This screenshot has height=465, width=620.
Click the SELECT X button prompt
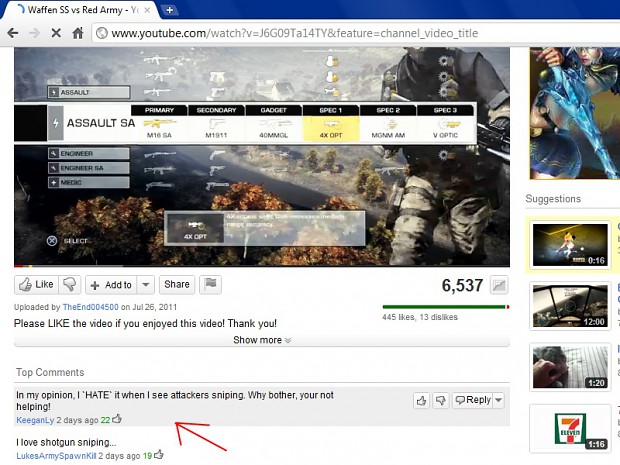pyautogui.click(x=52, y=241)
